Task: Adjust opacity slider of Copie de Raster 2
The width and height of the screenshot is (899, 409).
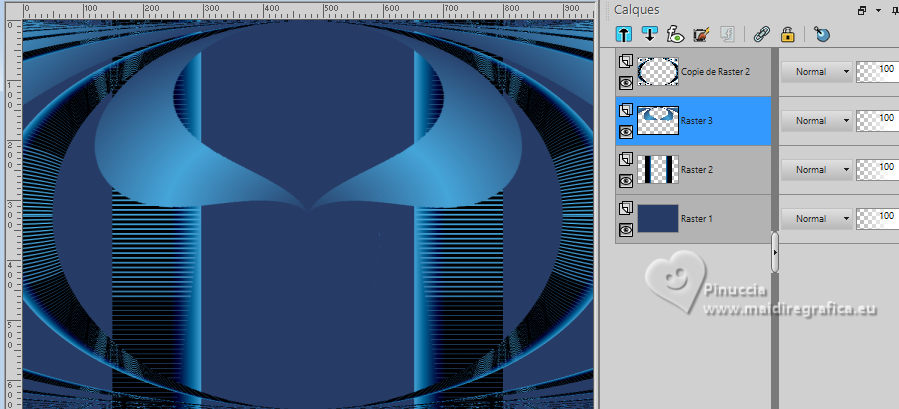Action: tap(877, 72)
